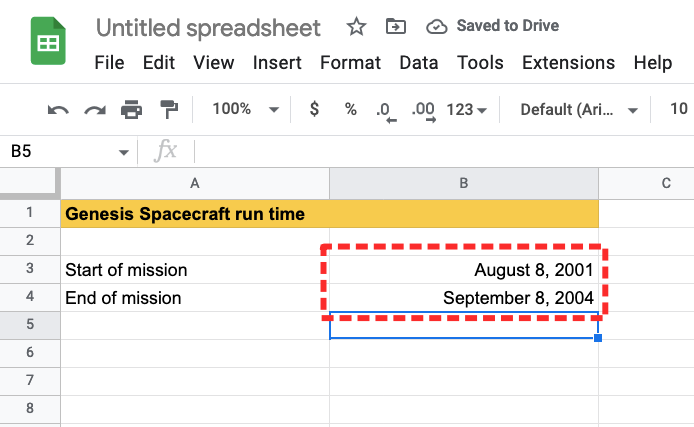Format as currency with dollar icon
The image size is (694, 427).
[x=314, y=109]
